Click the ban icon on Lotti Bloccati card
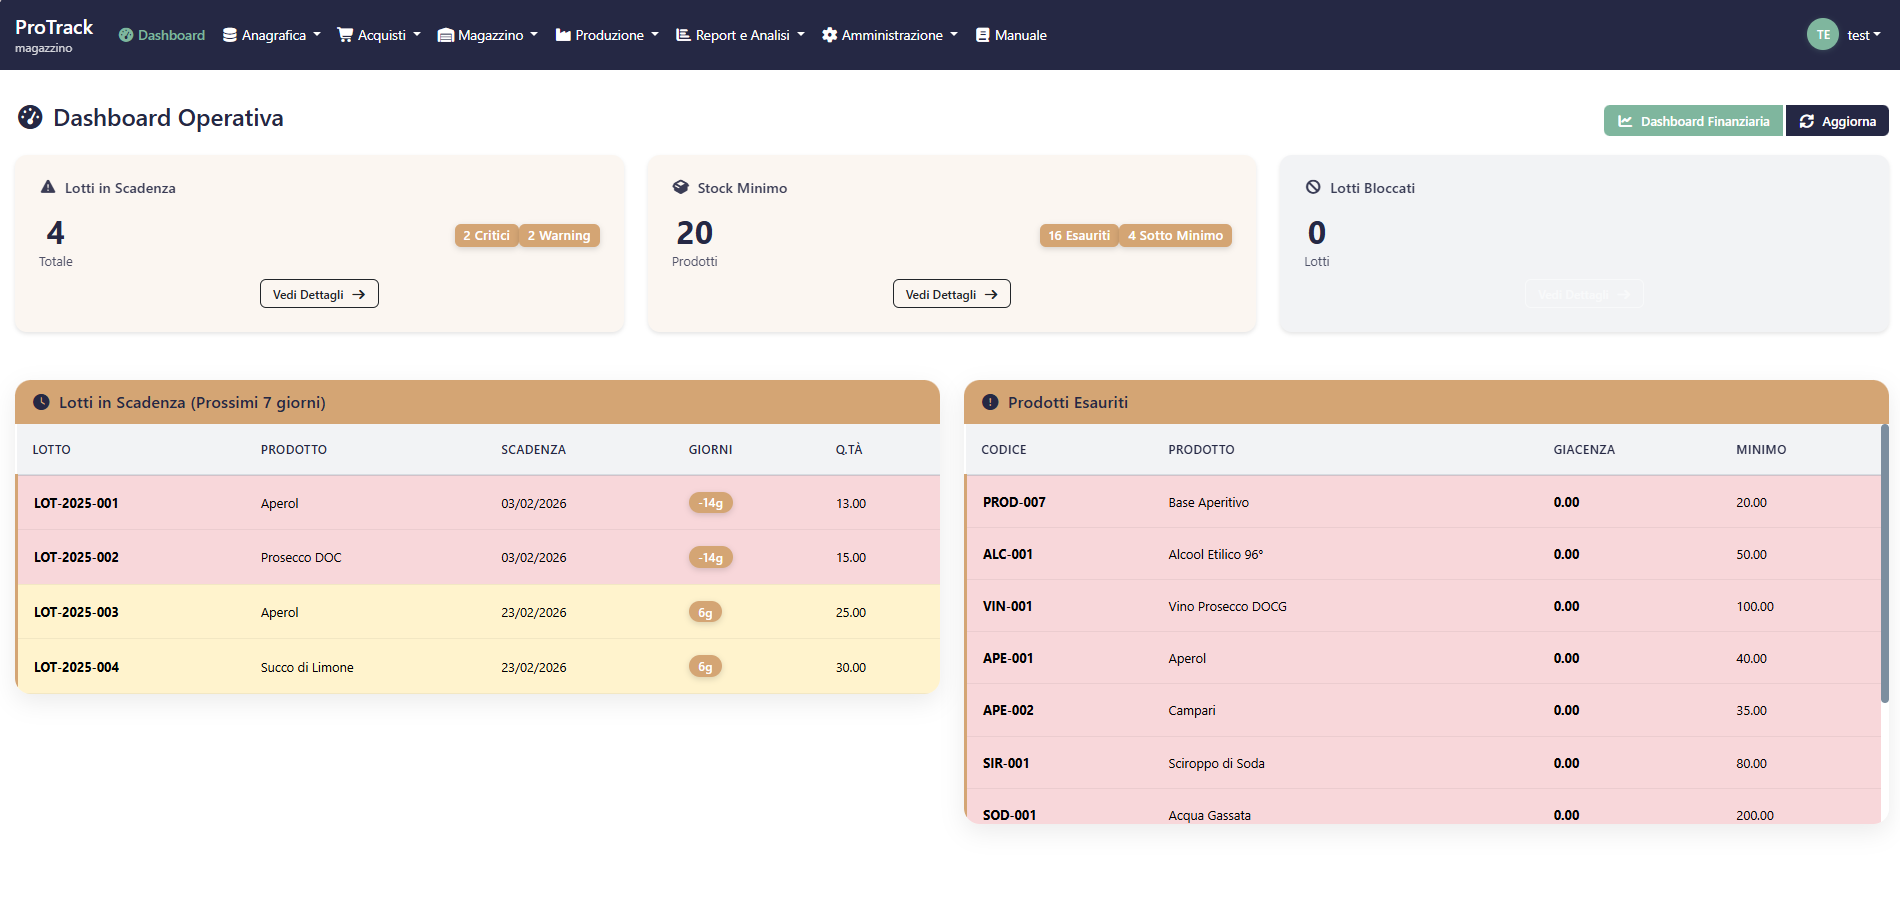Viewport: 1900px width, 907px height. tap(1312, 187)
